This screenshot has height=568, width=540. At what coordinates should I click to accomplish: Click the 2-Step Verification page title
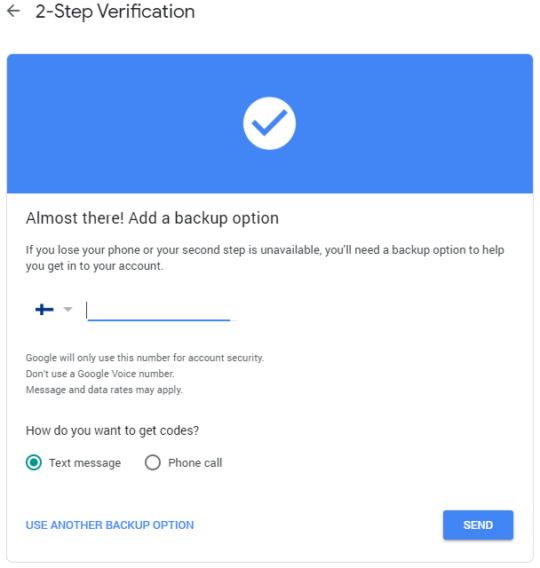coord(115,11)
